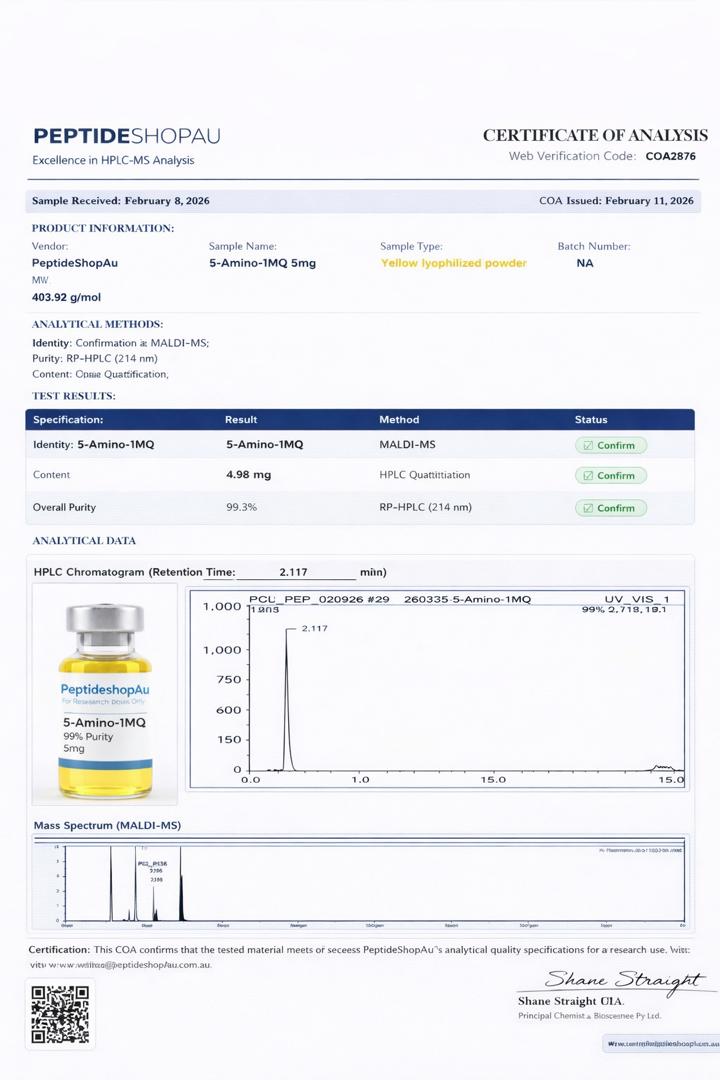Click the 'TEST RESULTS:' section heading
The width and height of the screenshot is (720, 1080).
(x=74, y=396)
